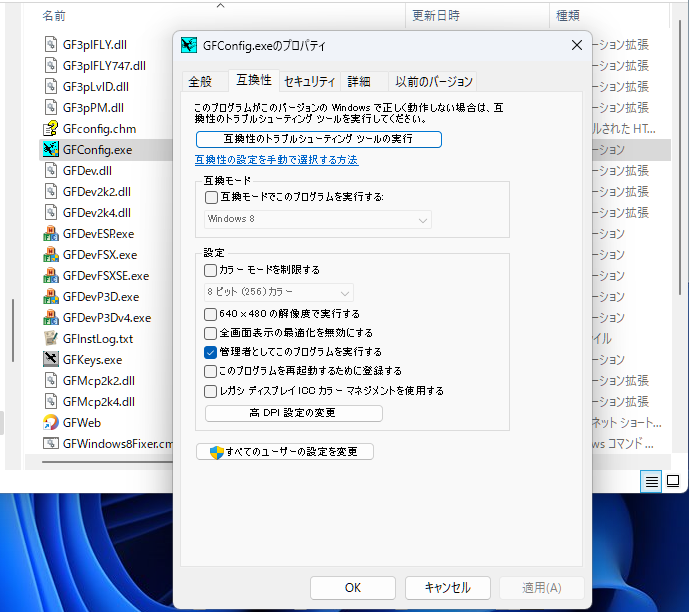Check カラーモードを制限する option
Screen dimensions: 689x612
pos(210,270)
